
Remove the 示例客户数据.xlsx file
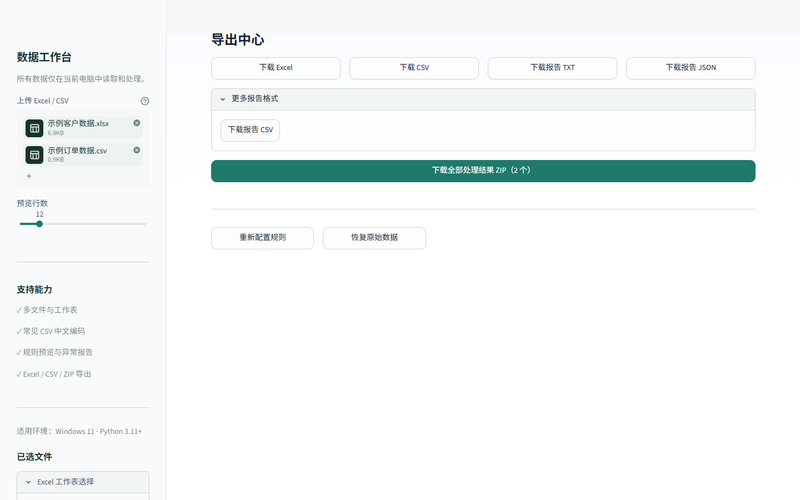137,123
